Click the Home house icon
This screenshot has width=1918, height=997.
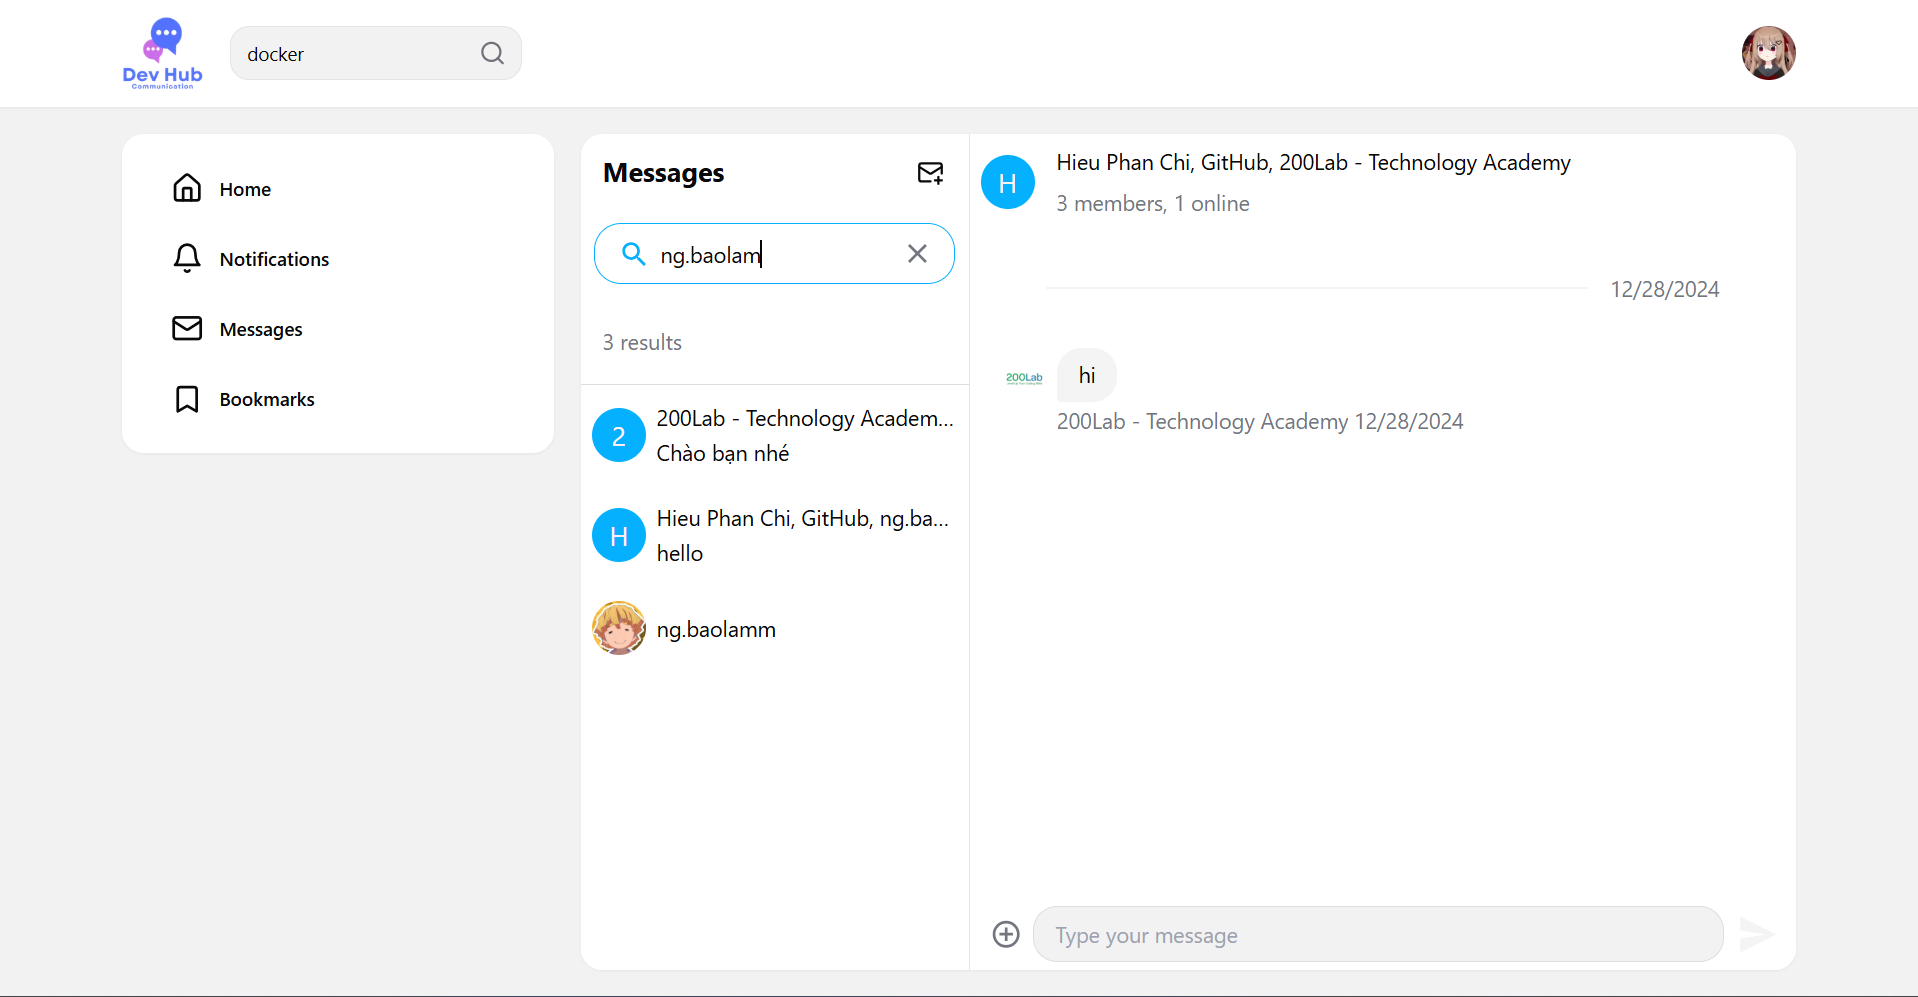pos(187,188)
